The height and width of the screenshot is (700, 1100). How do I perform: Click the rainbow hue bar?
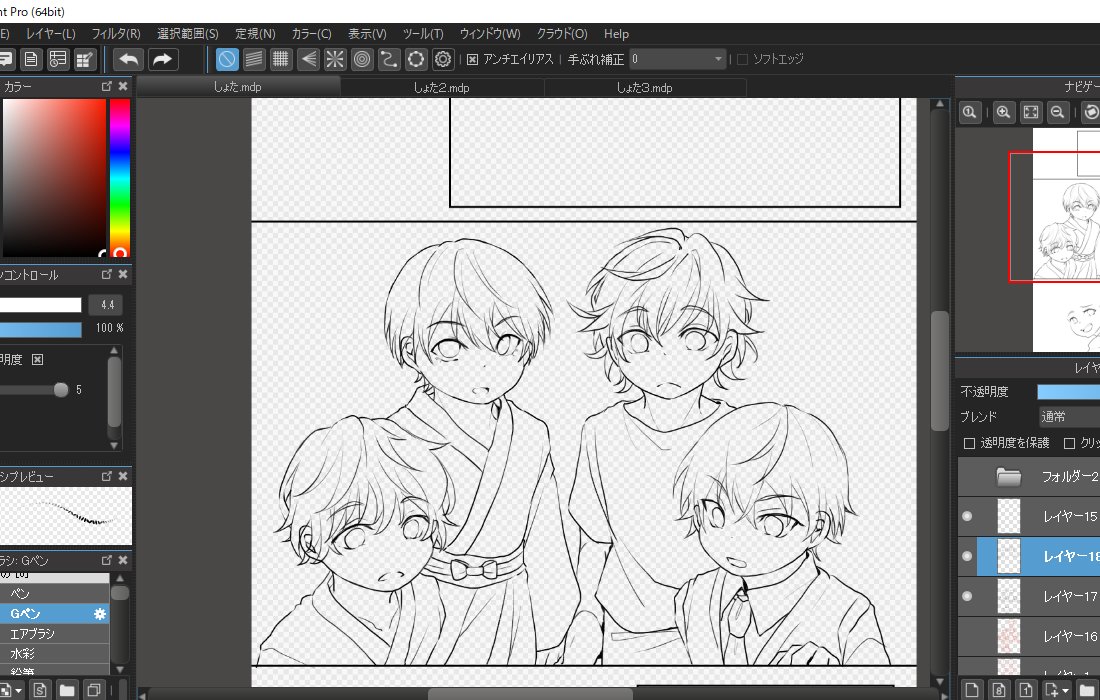[119, 177]
